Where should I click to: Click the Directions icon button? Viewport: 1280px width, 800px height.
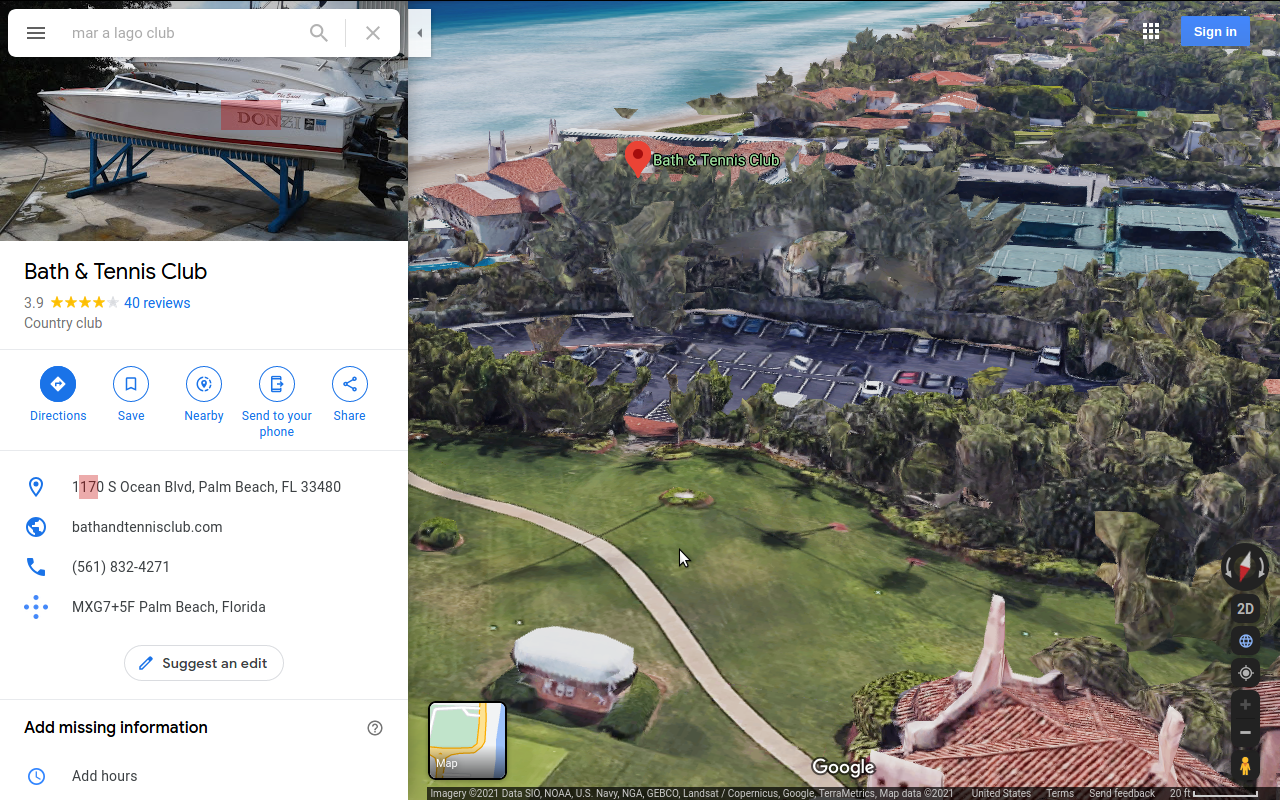pyautogui.click(x=58, y=384)
